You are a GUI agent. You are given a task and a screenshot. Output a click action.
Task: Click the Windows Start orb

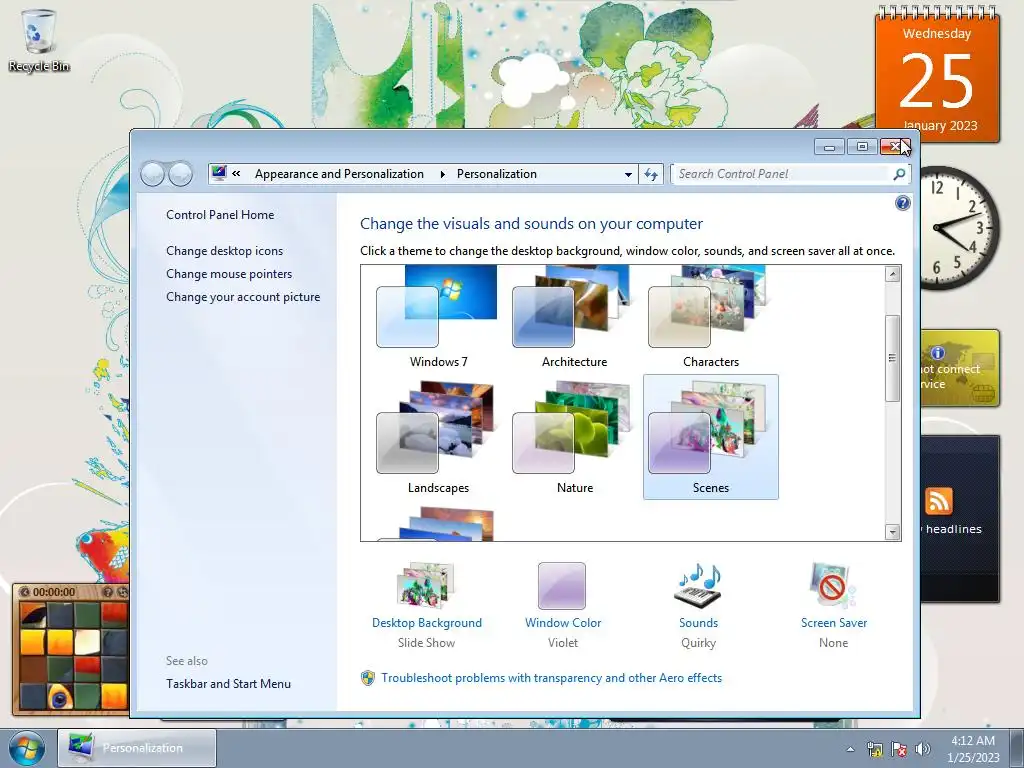tap(27, 748)
